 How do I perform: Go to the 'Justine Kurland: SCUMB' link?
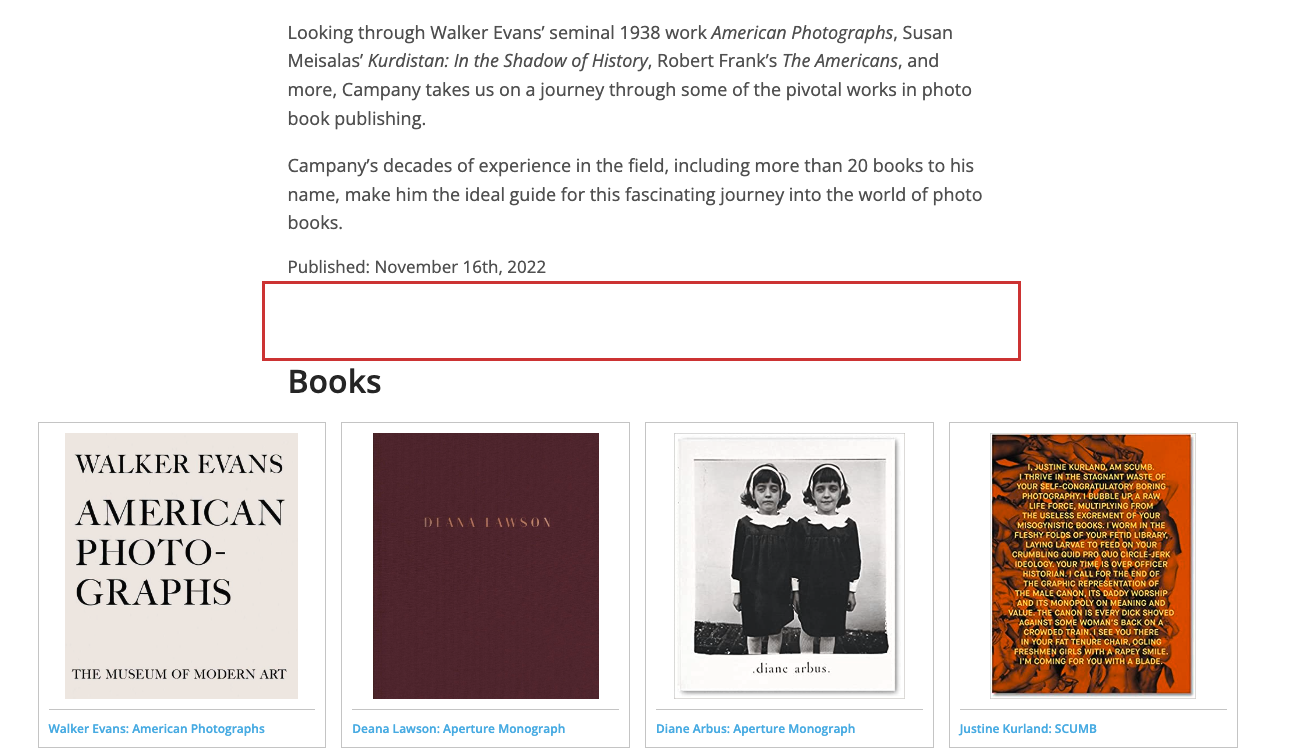[1028, 729]
